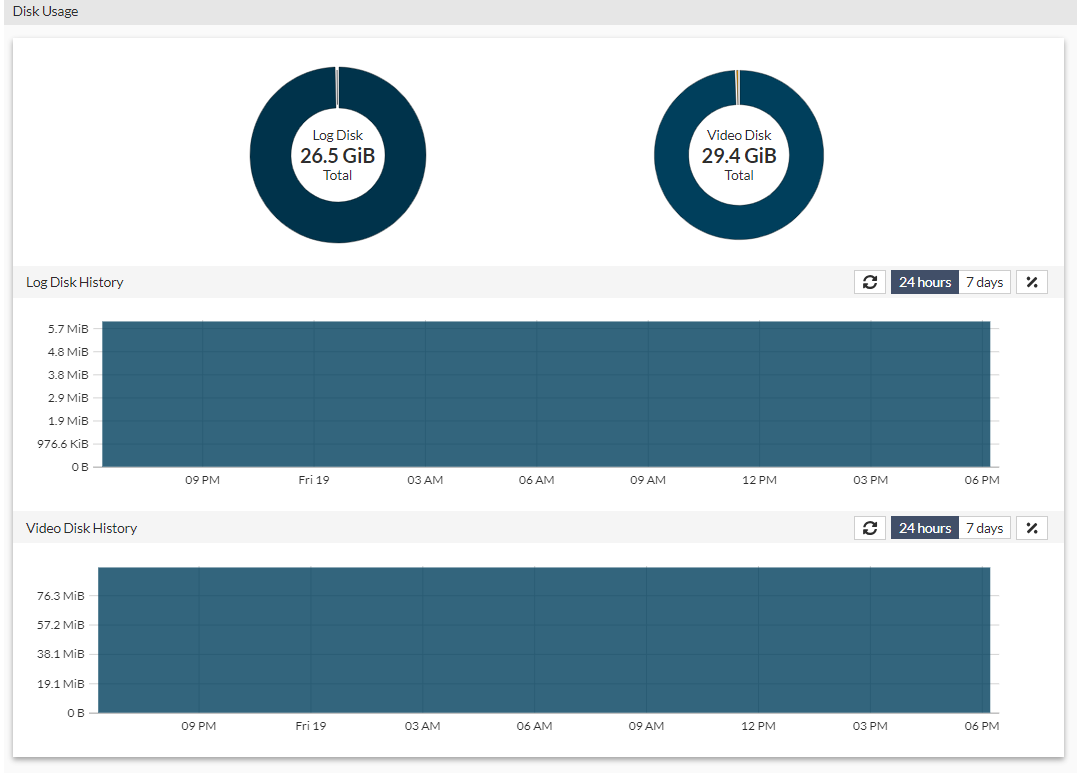Select 24 hours for Log Disk History
Screen dimensions: 1077x773
tap(923, 281)
